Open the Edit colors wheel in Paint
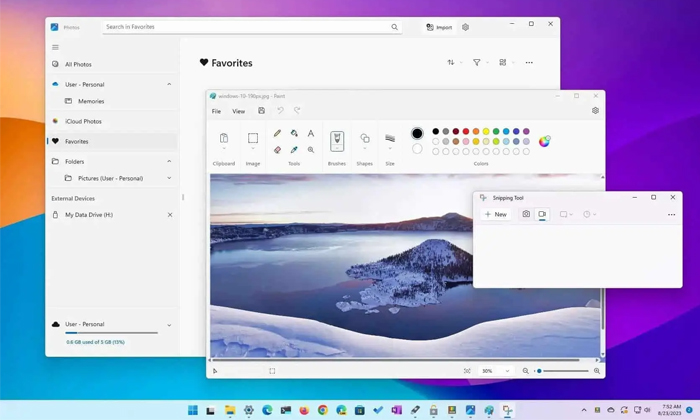This screenshot has width=700, height=420. point(544,141)
